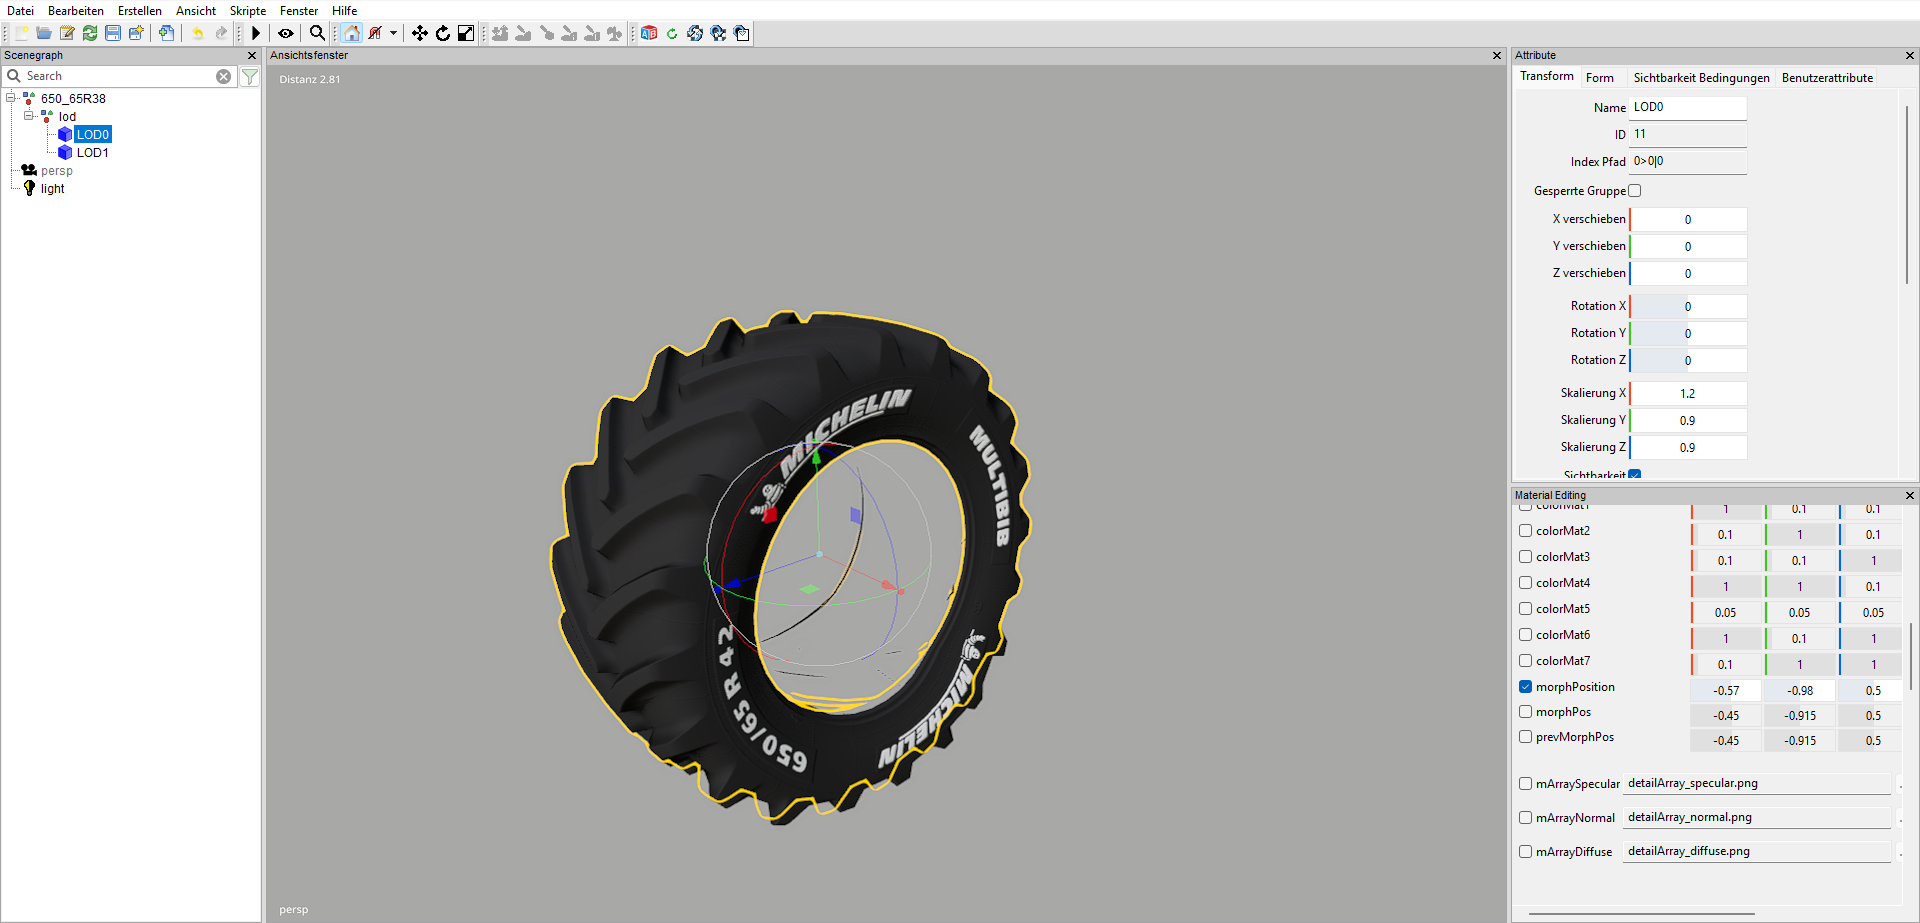Collapse the lod tree node
This screenshot has height=923, width=1920.
click(29, 116)
